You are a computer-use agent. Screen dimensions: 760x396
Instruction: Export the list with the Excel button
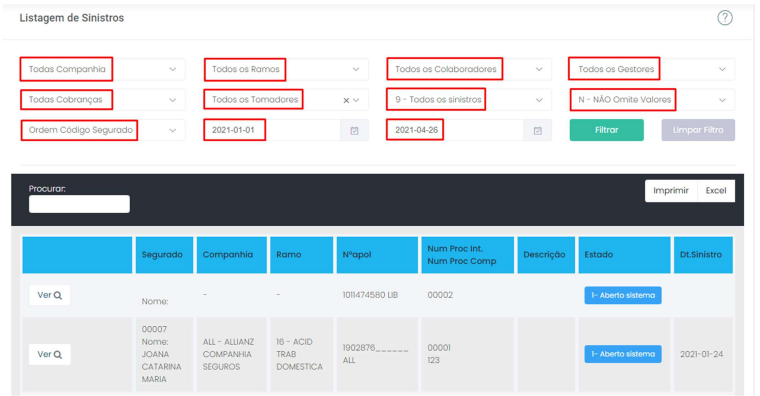(716, 190)
